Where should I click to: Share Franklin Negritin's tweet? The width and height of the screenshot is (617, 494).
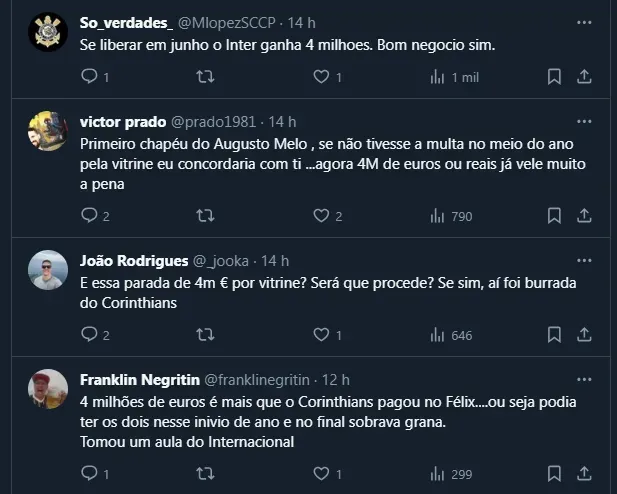click(x=585, y=474)
